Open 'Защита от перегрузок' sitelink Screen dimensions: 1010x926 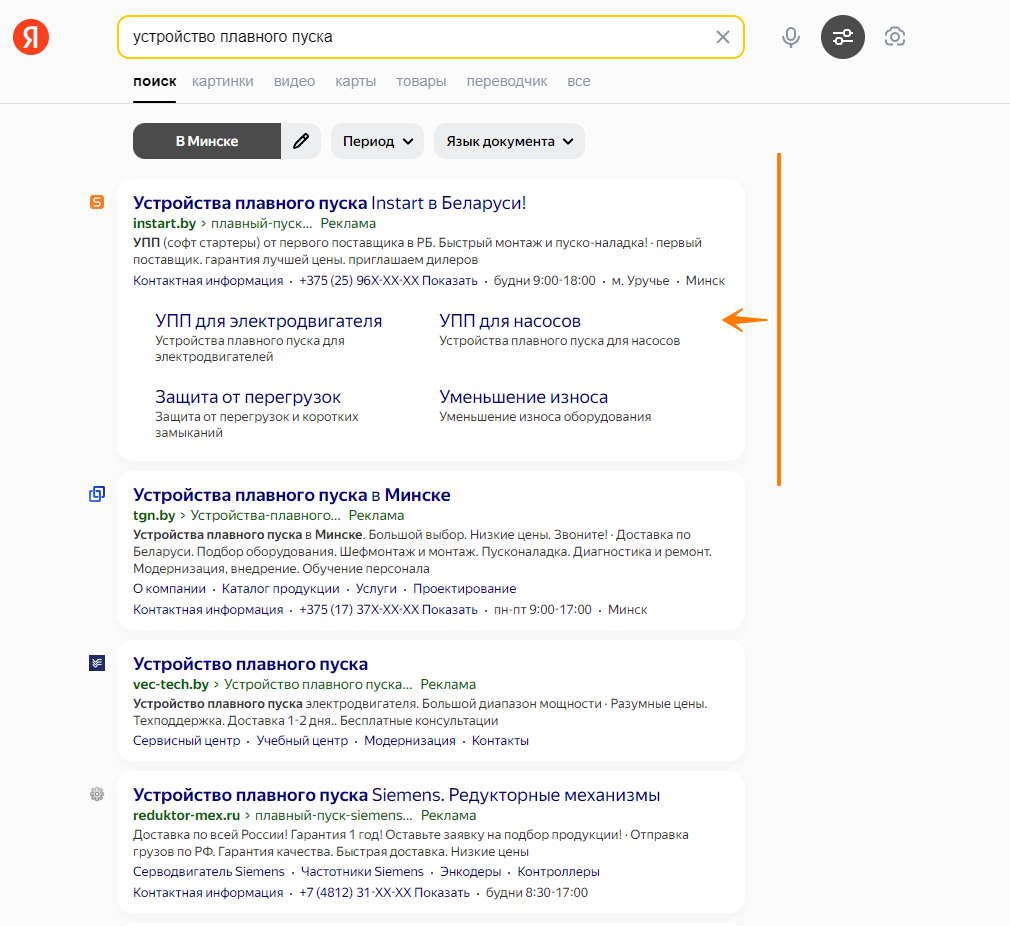248,397
